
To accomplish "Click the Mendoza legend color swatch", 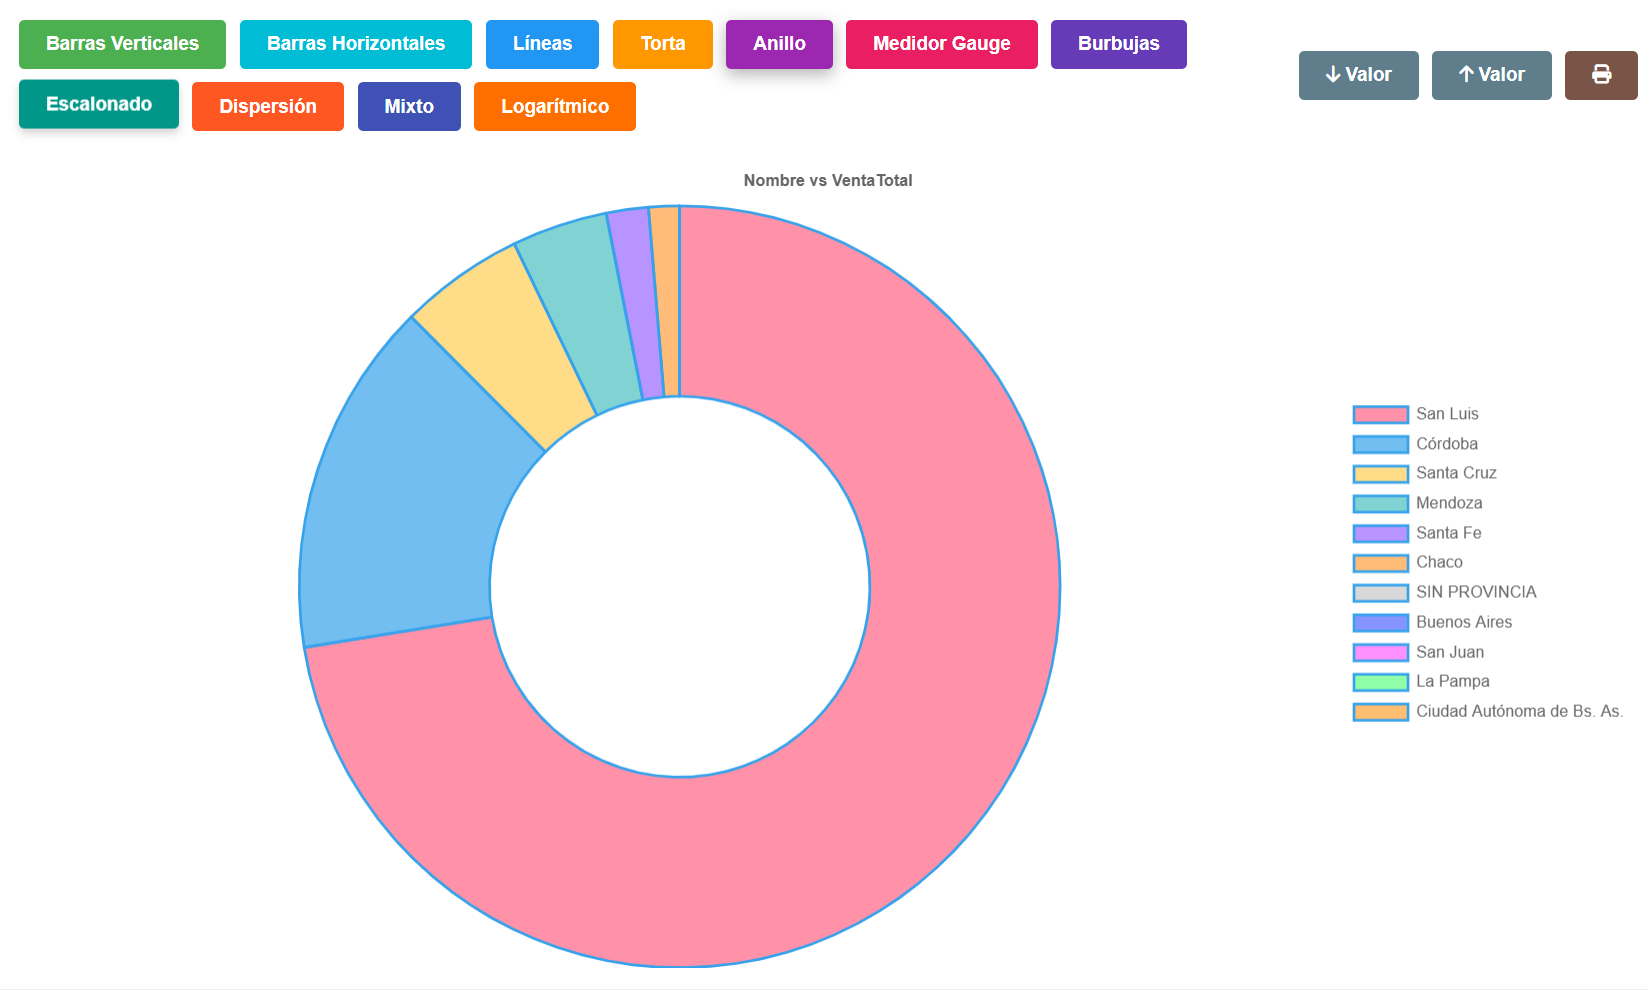I will (1380, 504).
